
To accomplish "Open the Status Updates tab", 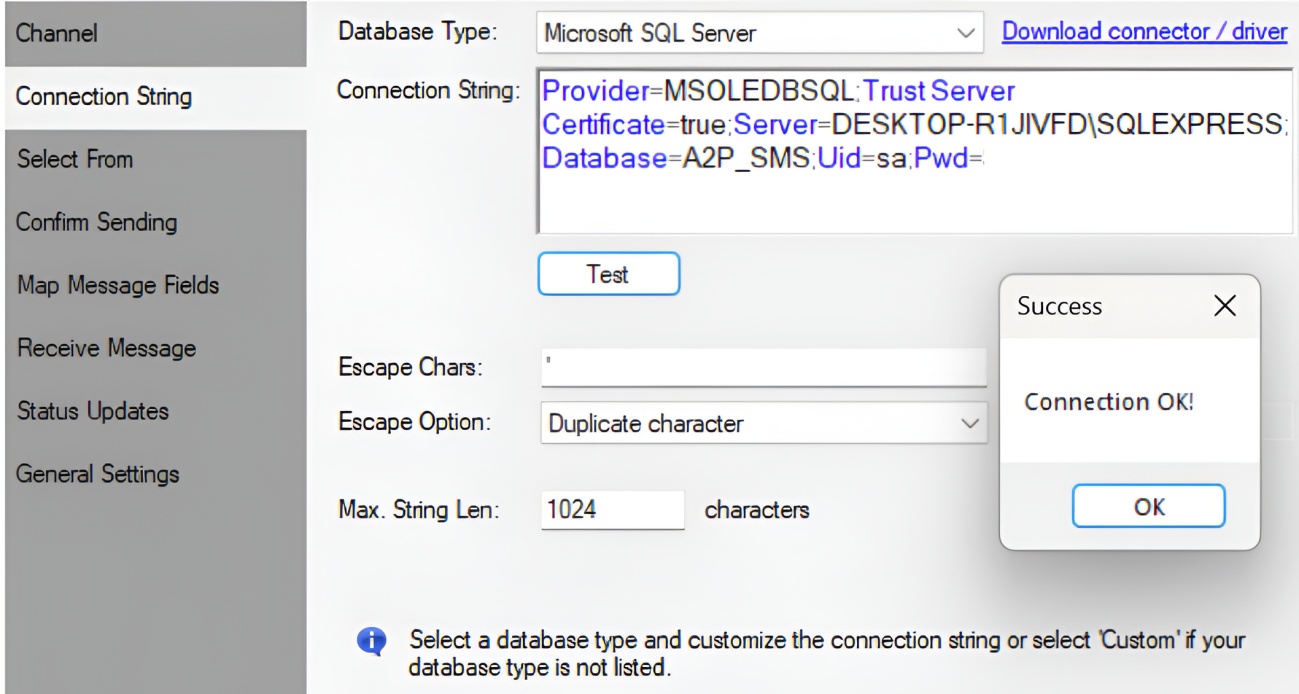I will (x=153, y=411).
